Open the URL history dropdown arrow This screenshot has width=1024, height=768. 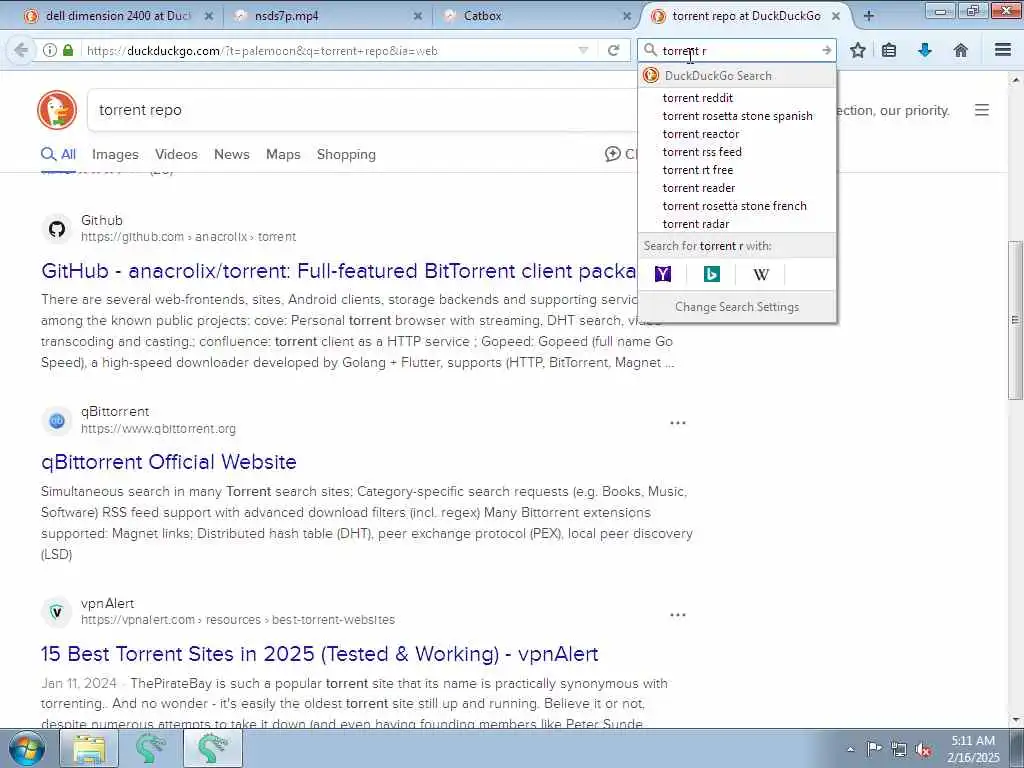point(583,50)
